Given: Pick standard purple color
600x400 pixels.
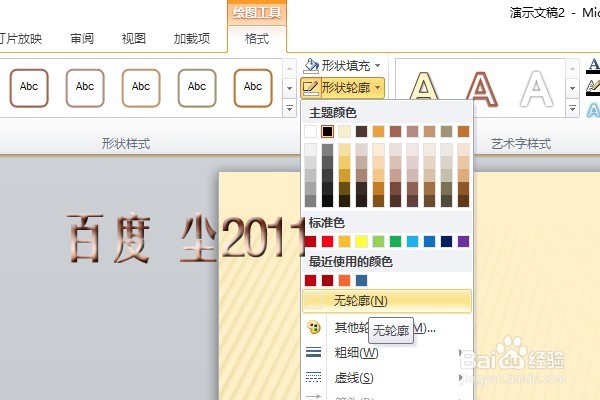Looking at the screenshot, I should pos(463,242).
